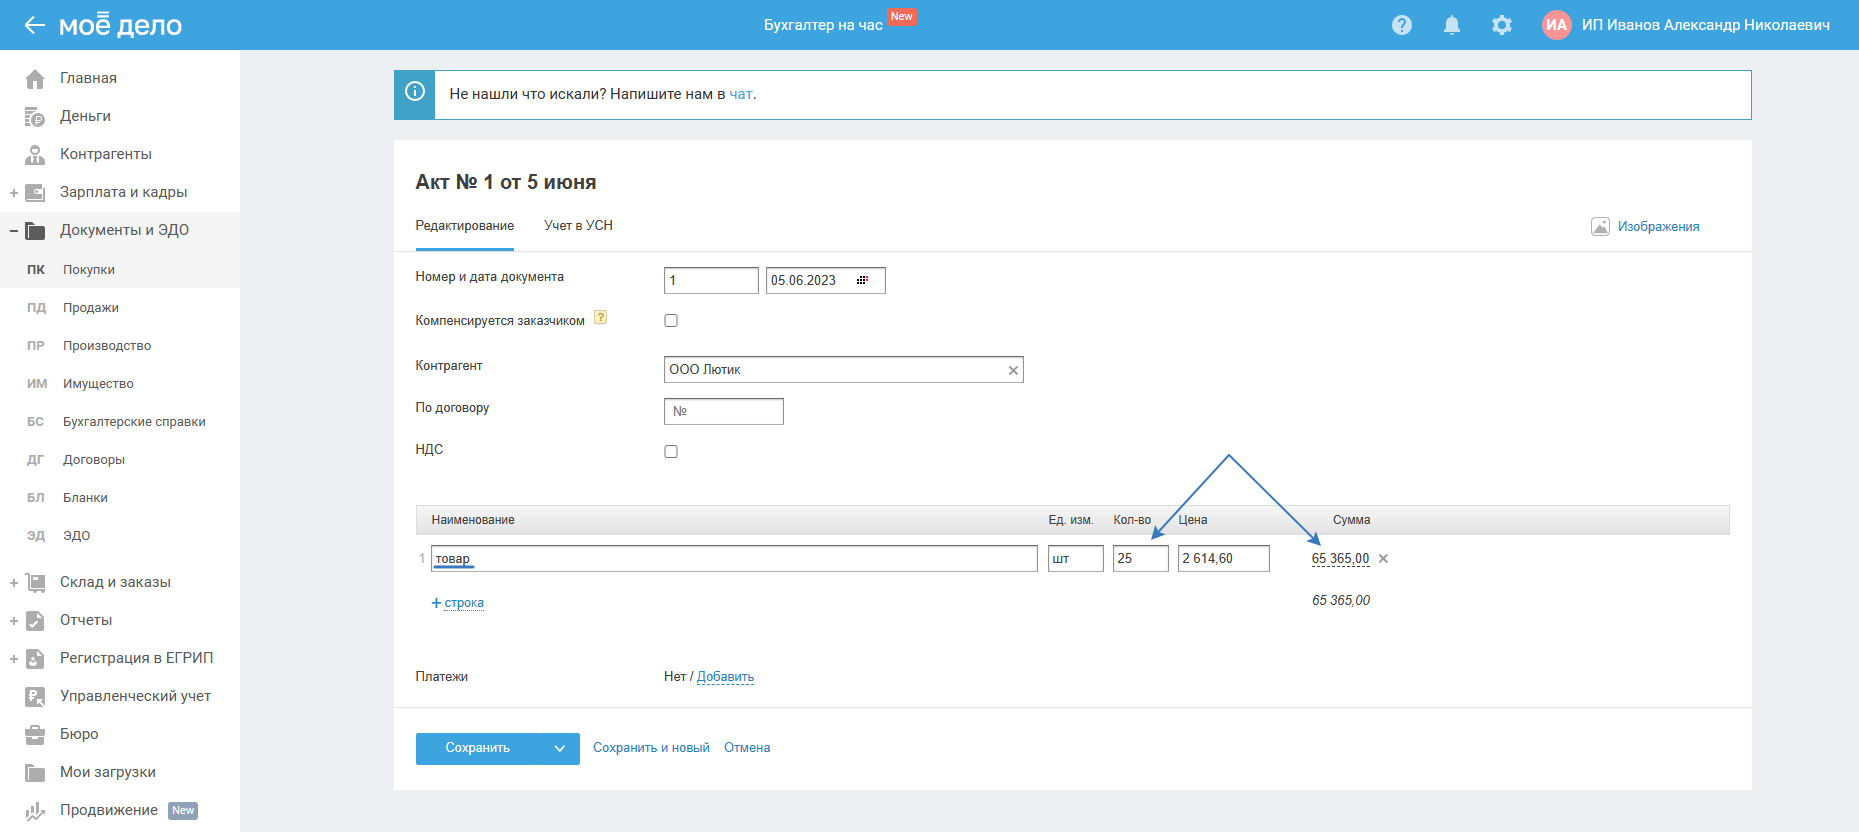1859x832 pixels.
Task: Click the back arrow in the header
Action: (x=35, y=25)
